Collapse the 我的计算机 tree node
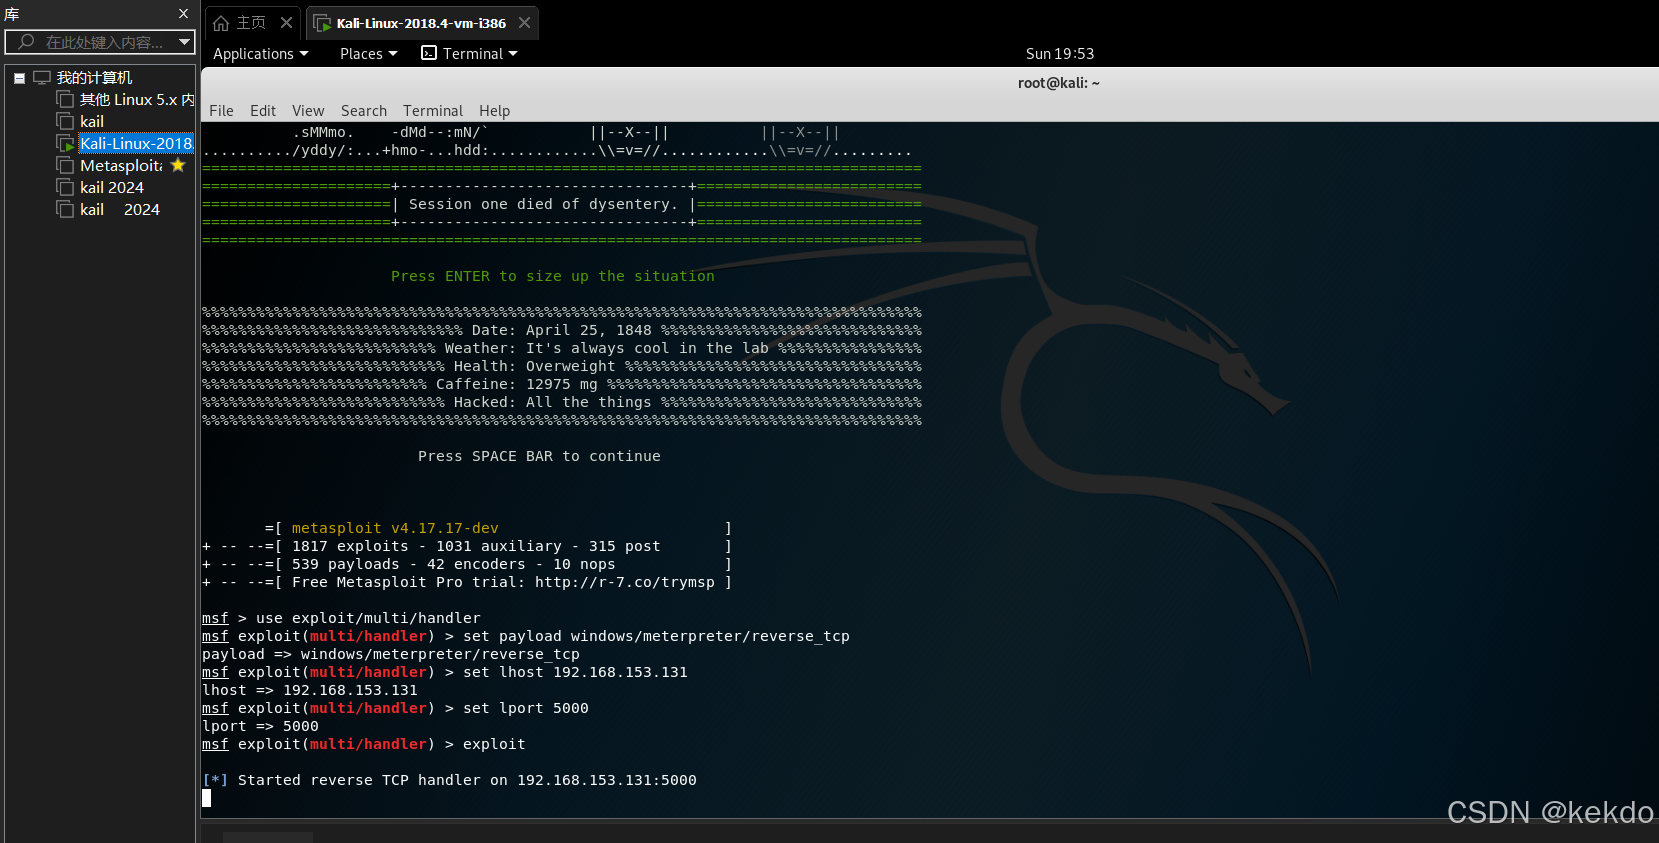 (19, 78)
